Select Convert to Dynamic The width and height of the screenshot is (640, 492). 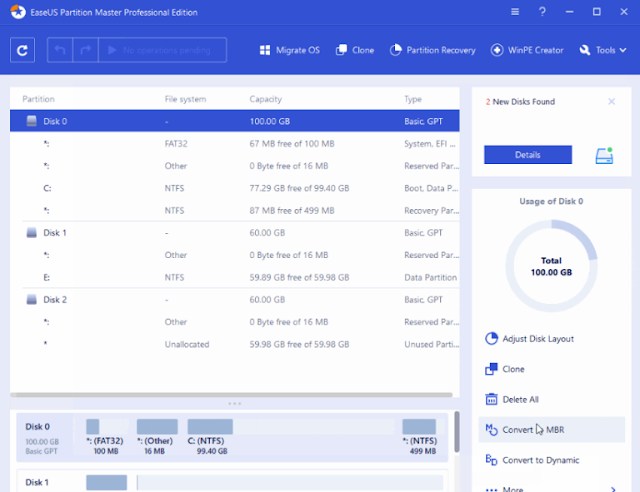532,460
